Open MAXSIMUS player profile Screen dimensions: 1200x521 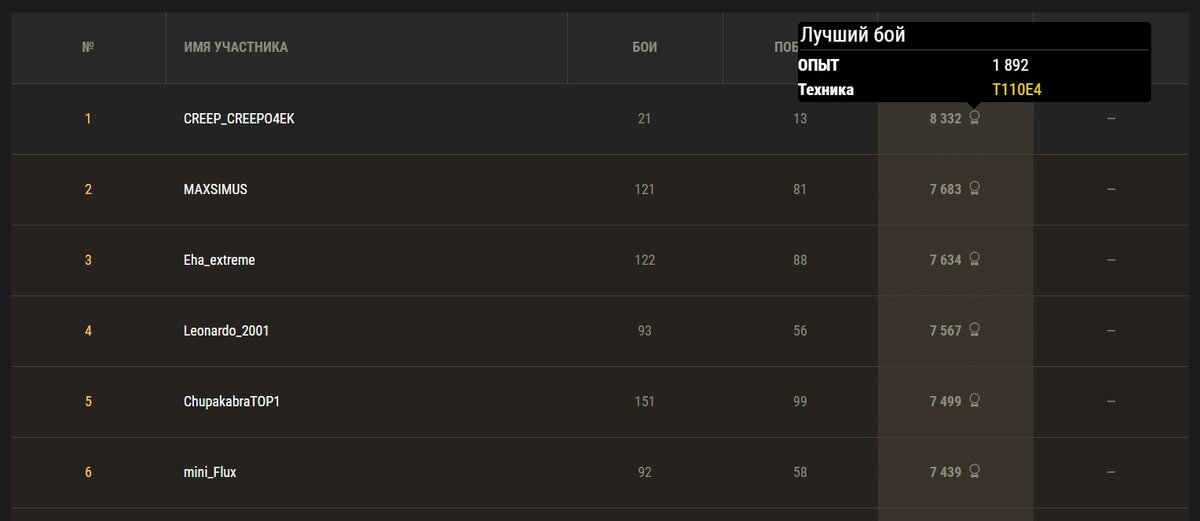[215, 189]
